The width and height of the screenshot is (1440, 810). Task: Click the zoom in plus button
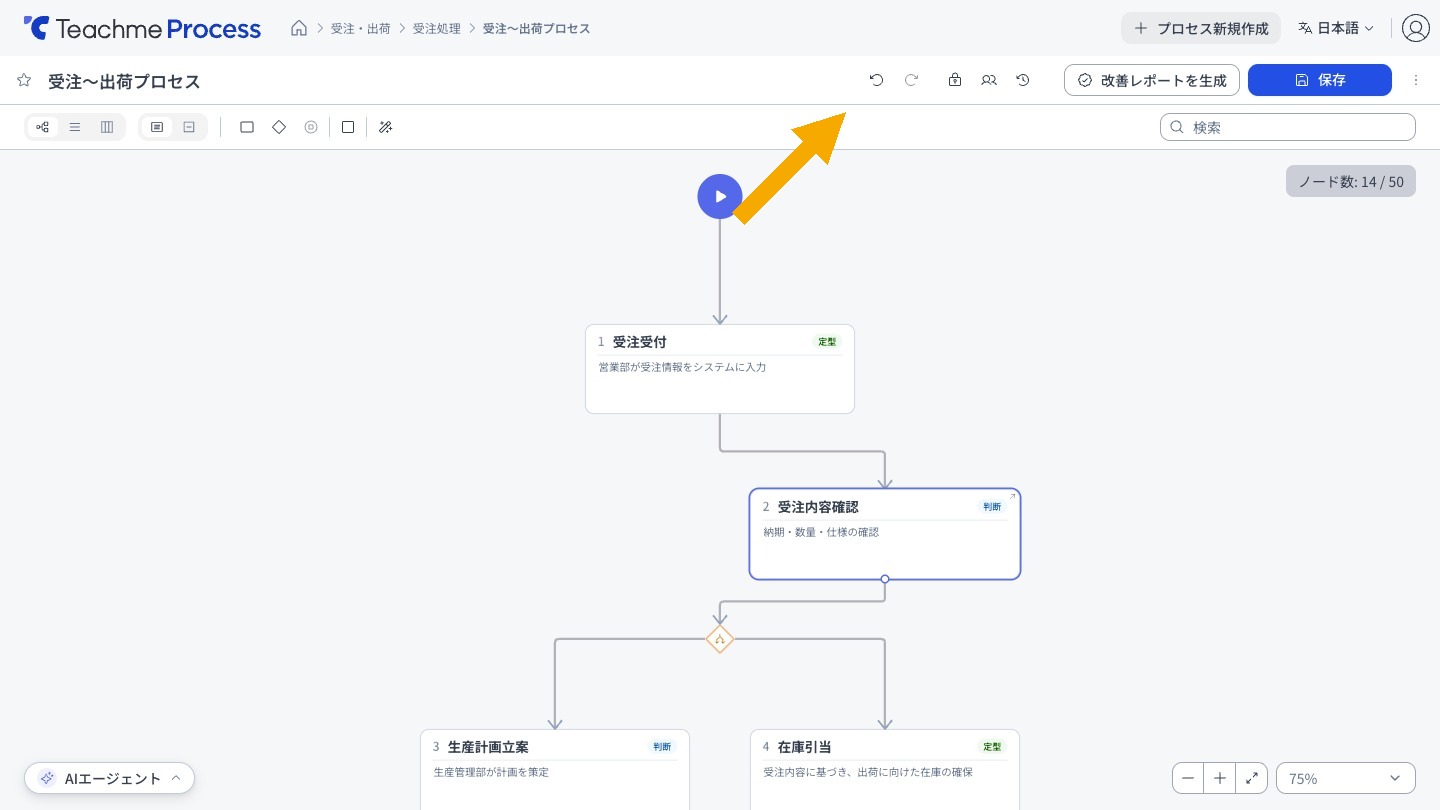1220,778
